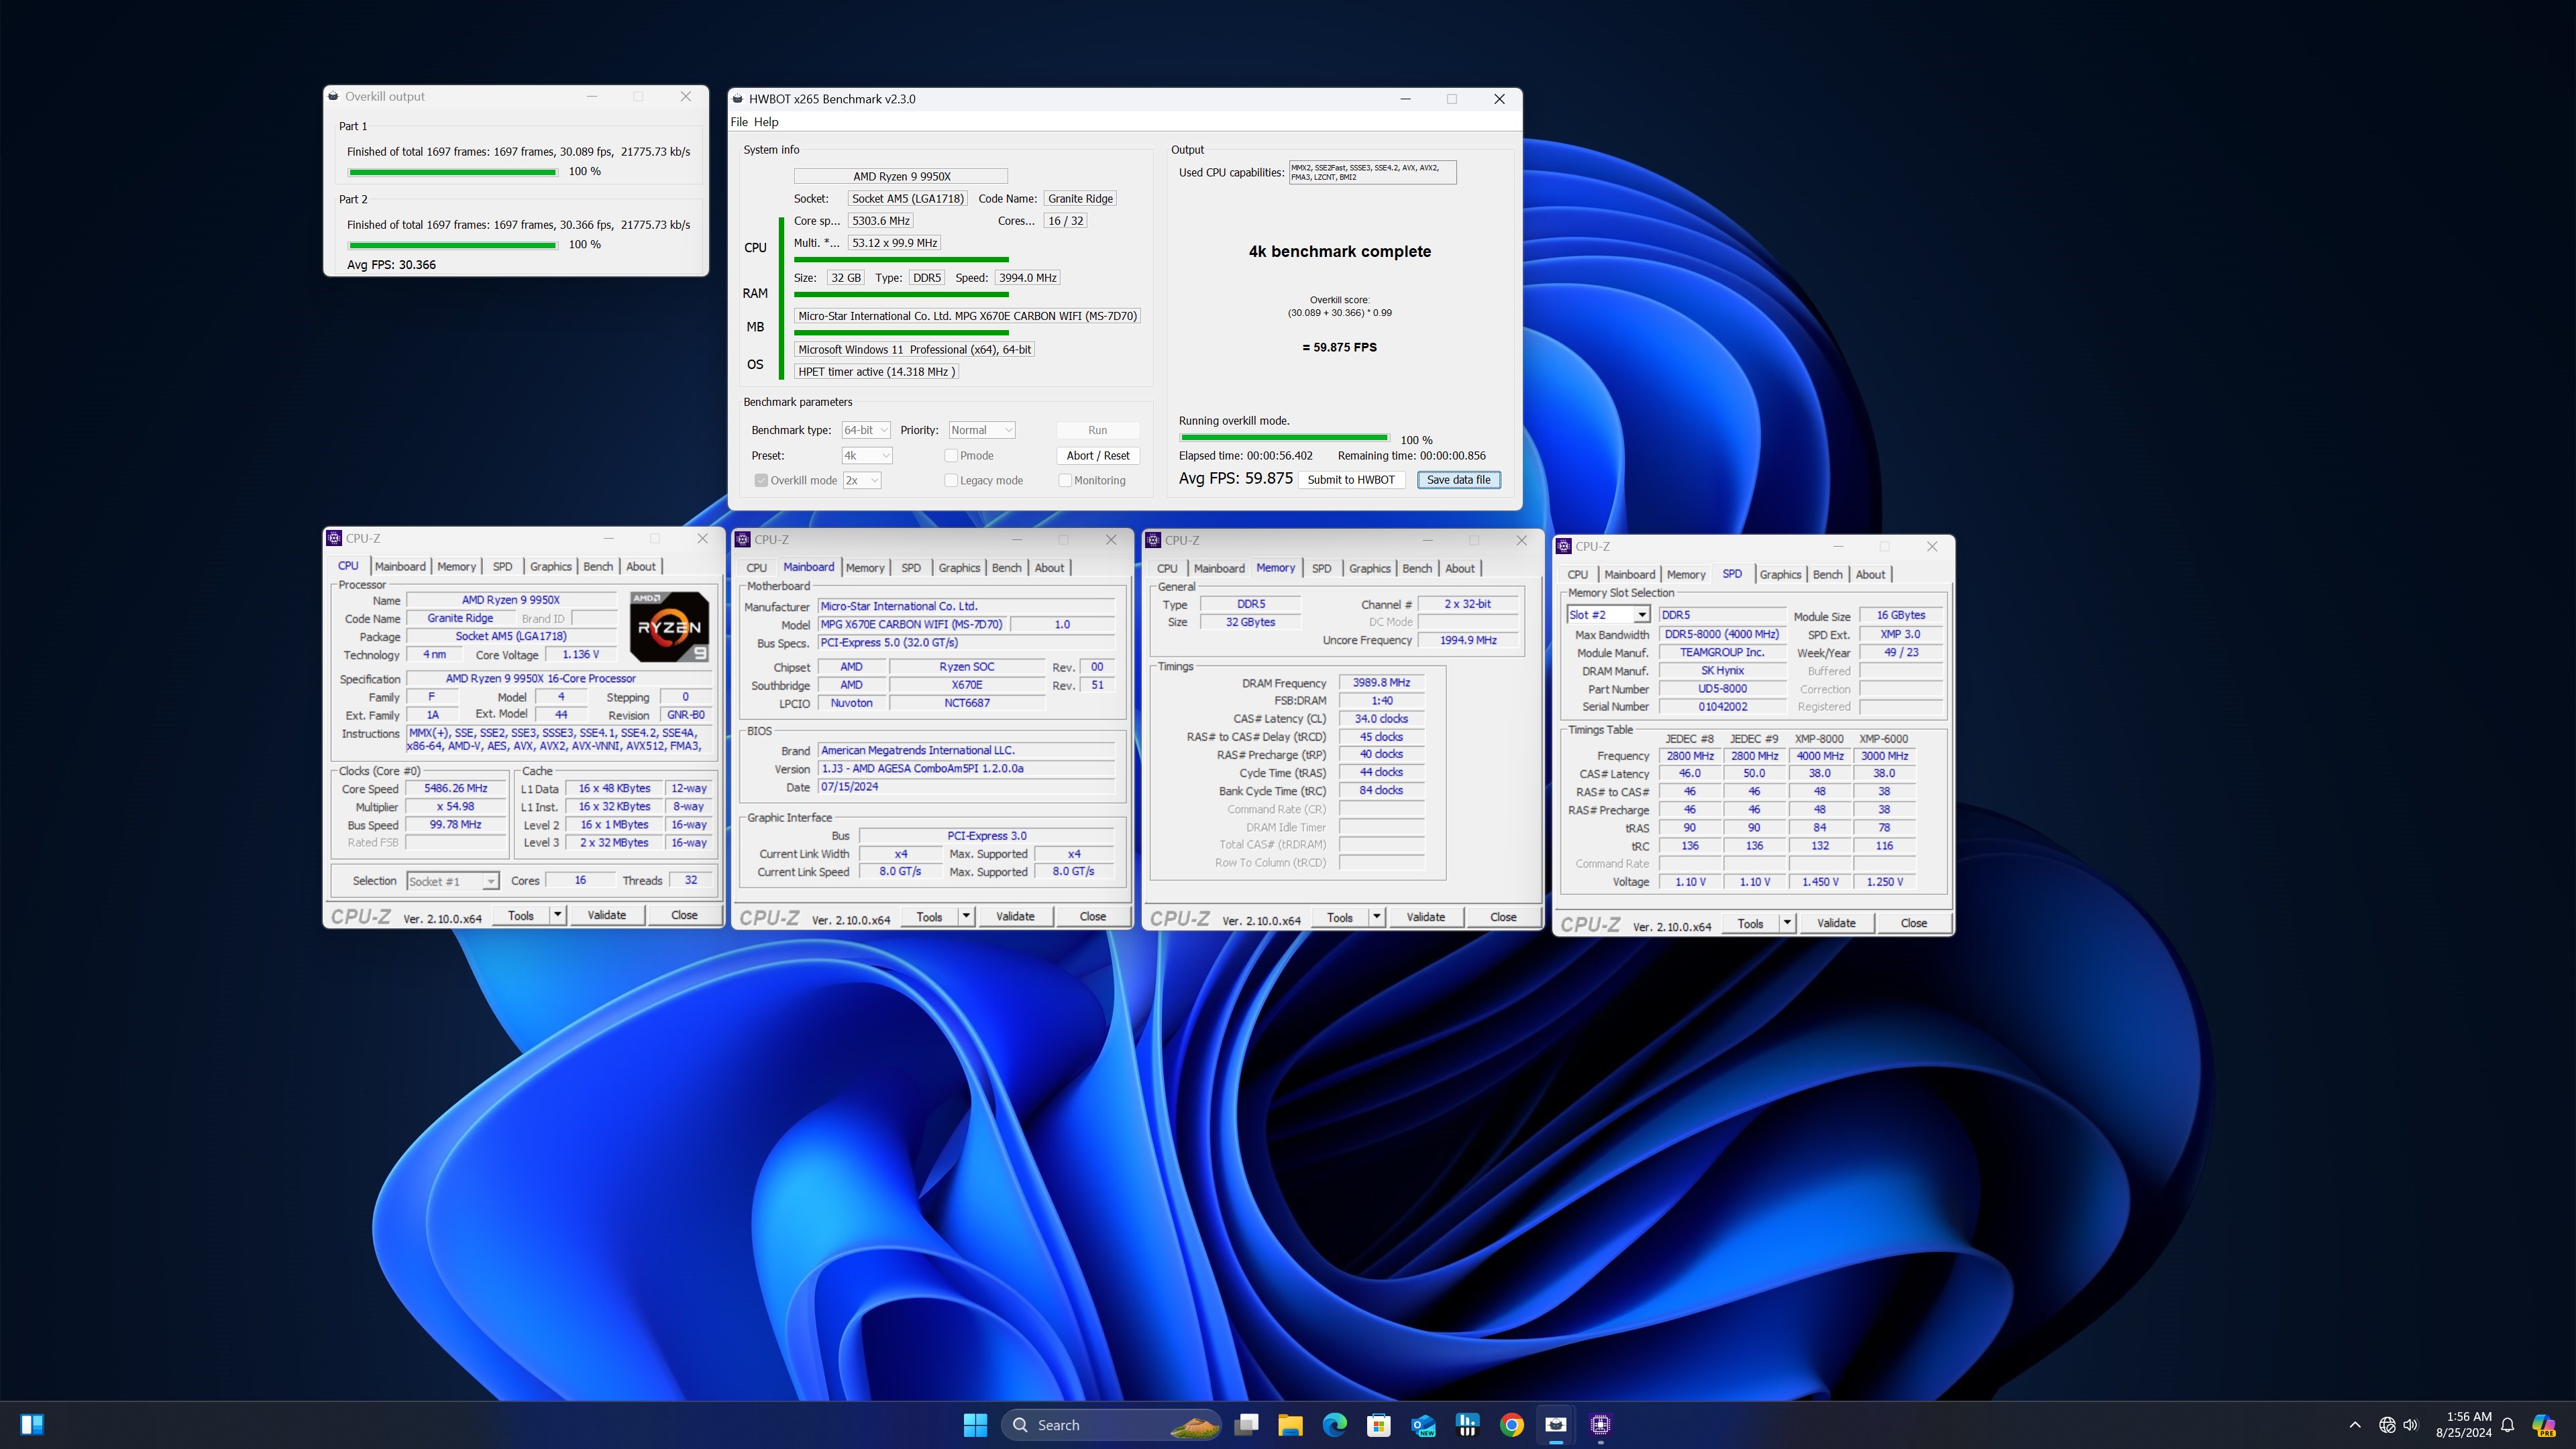
Task: Click the Core Speed 5486.26 MHz value
Action: tap(455, 788)
